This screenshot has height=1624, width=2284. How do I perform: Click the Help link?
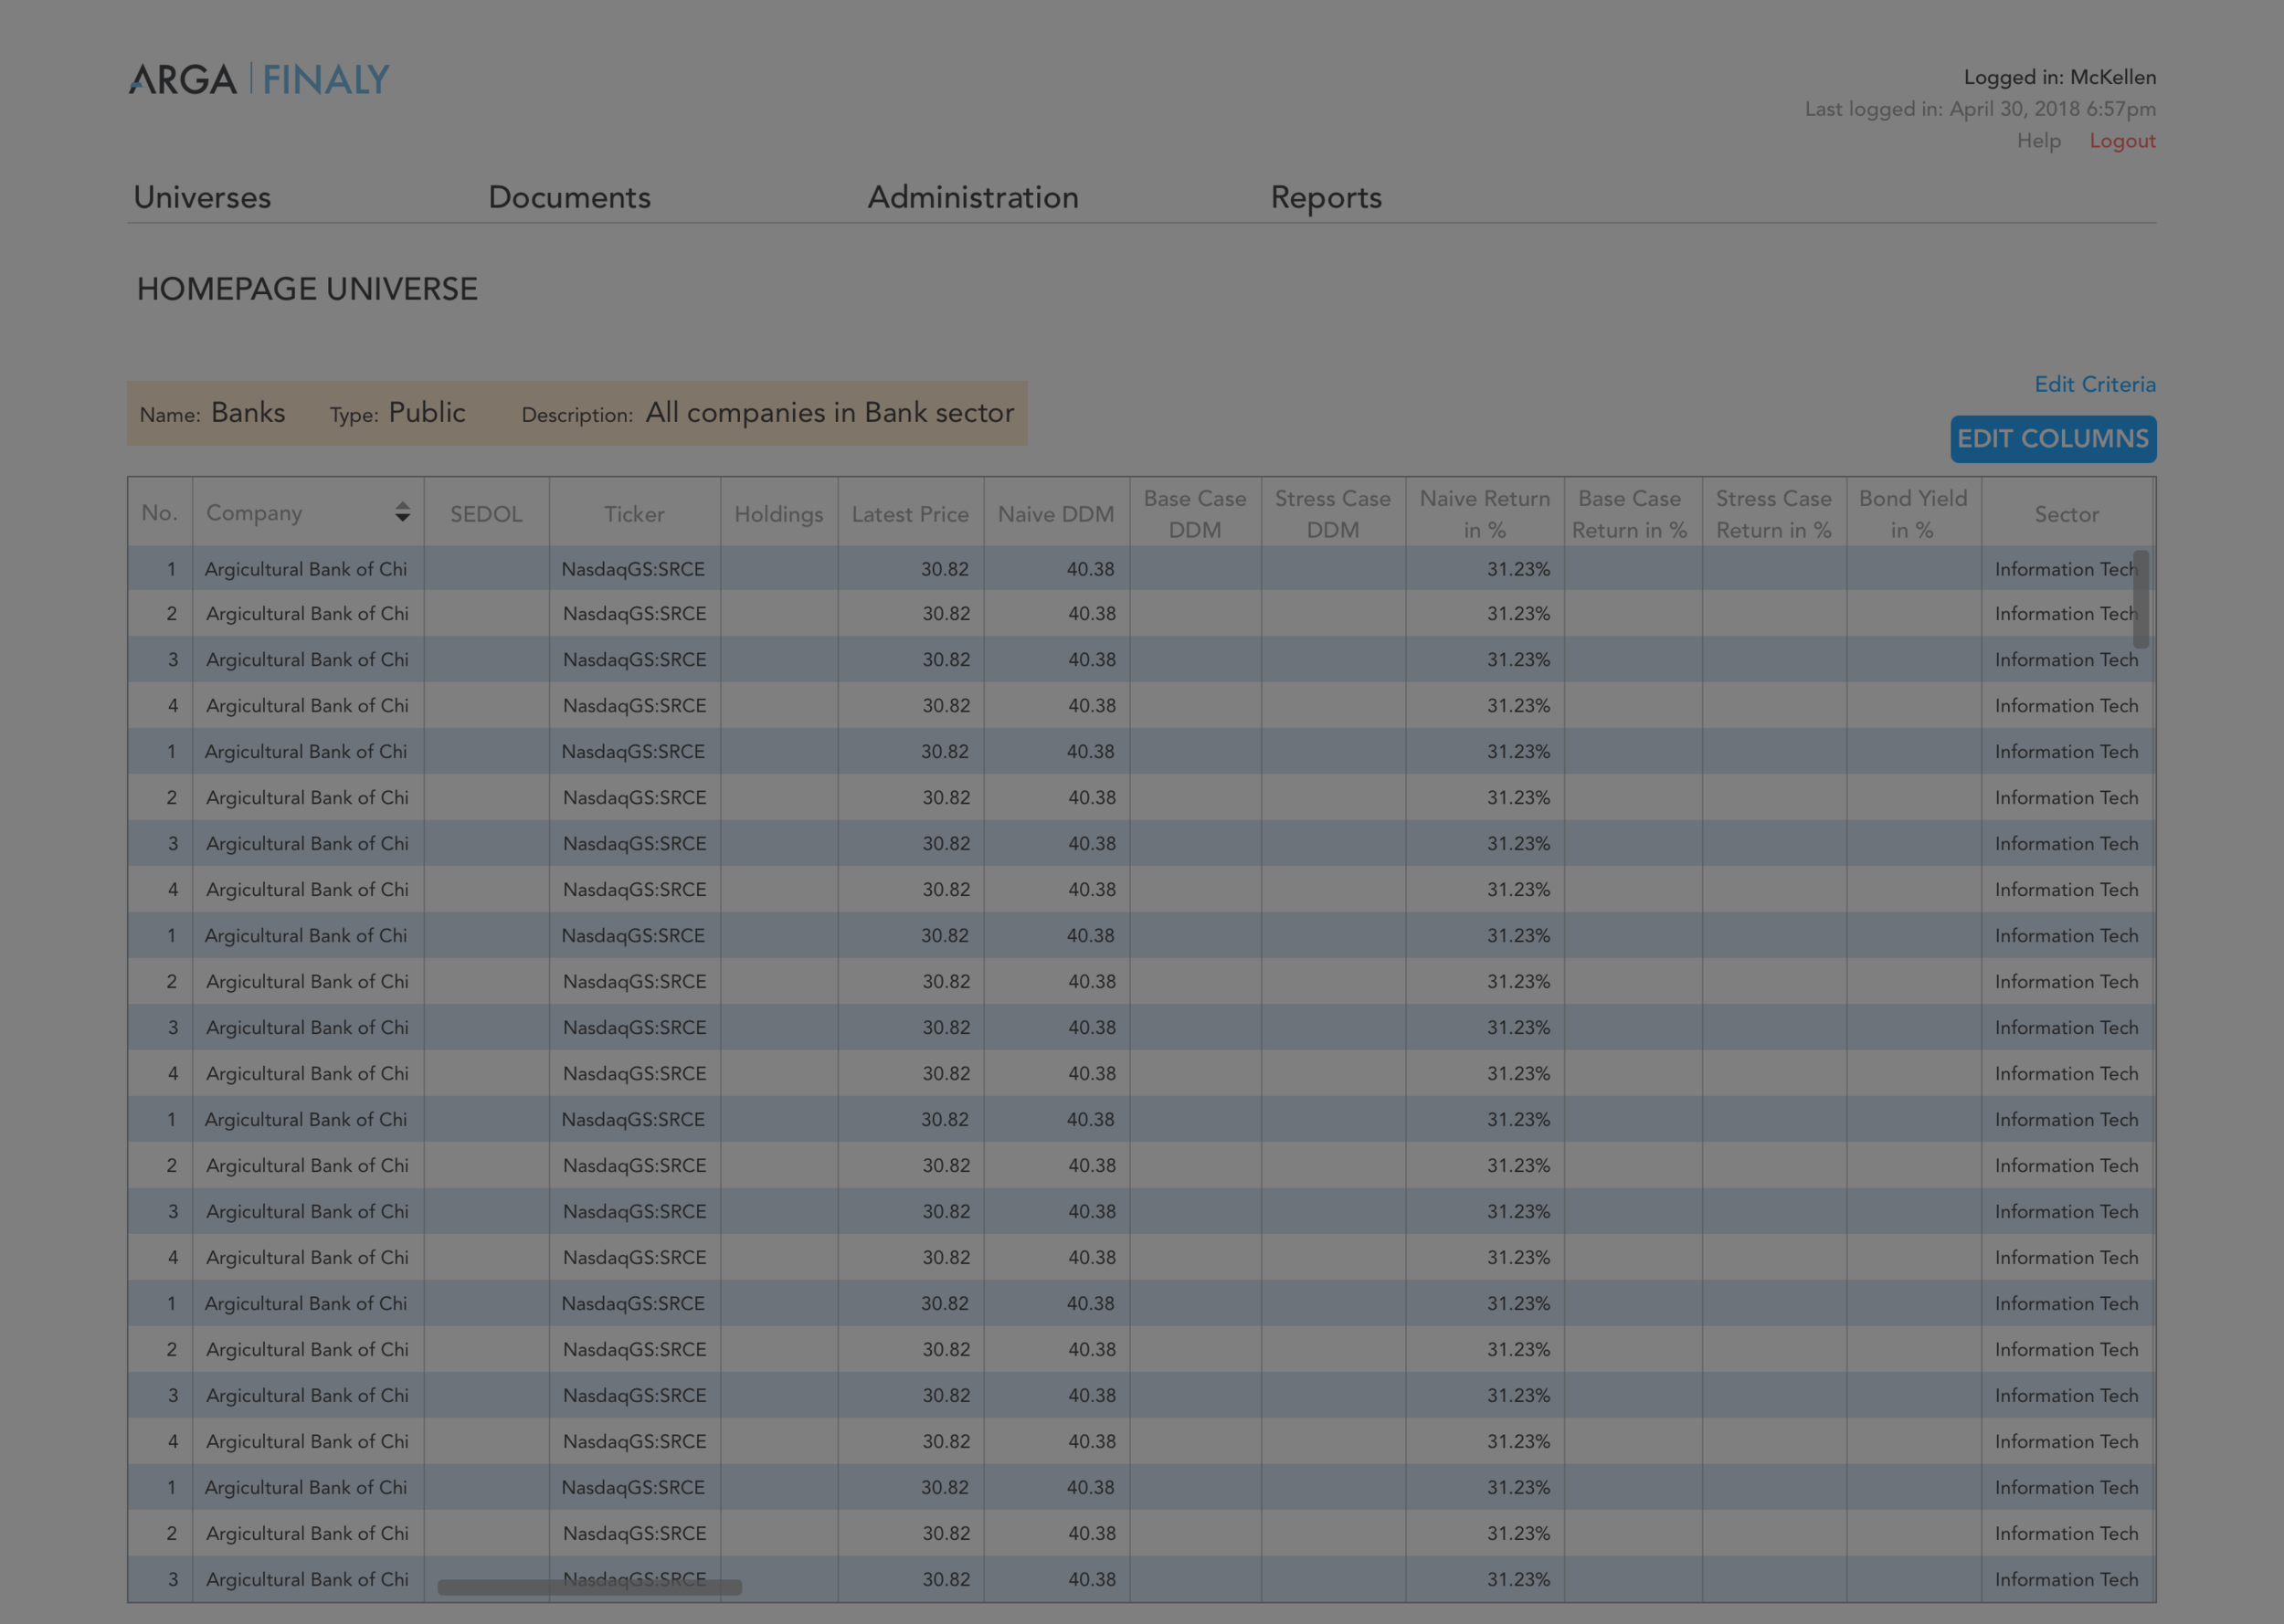pos(2039,141)
